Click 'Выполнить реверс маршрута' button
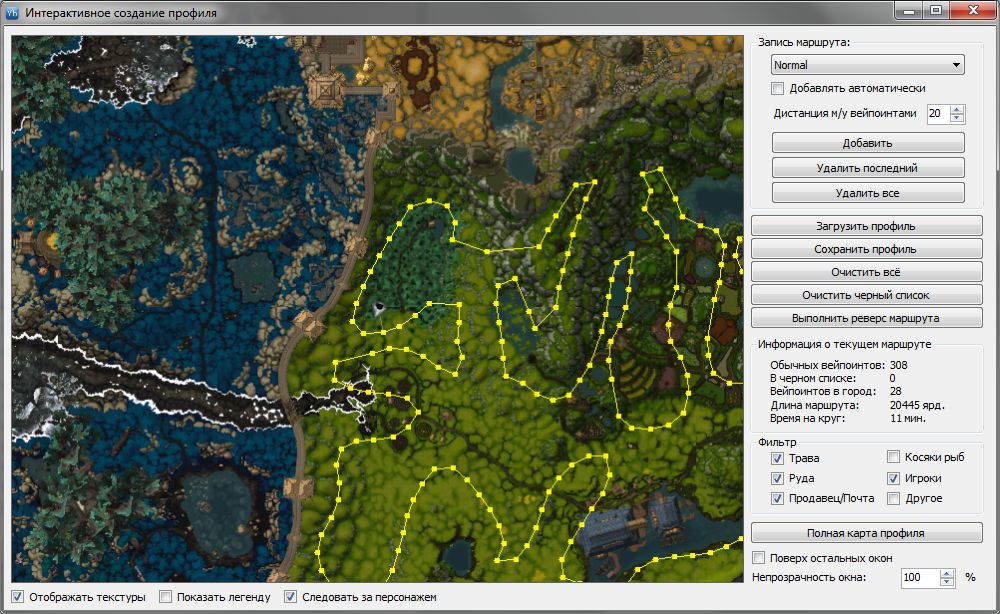This screenshot has width=1000, height=614. (866, 318)
